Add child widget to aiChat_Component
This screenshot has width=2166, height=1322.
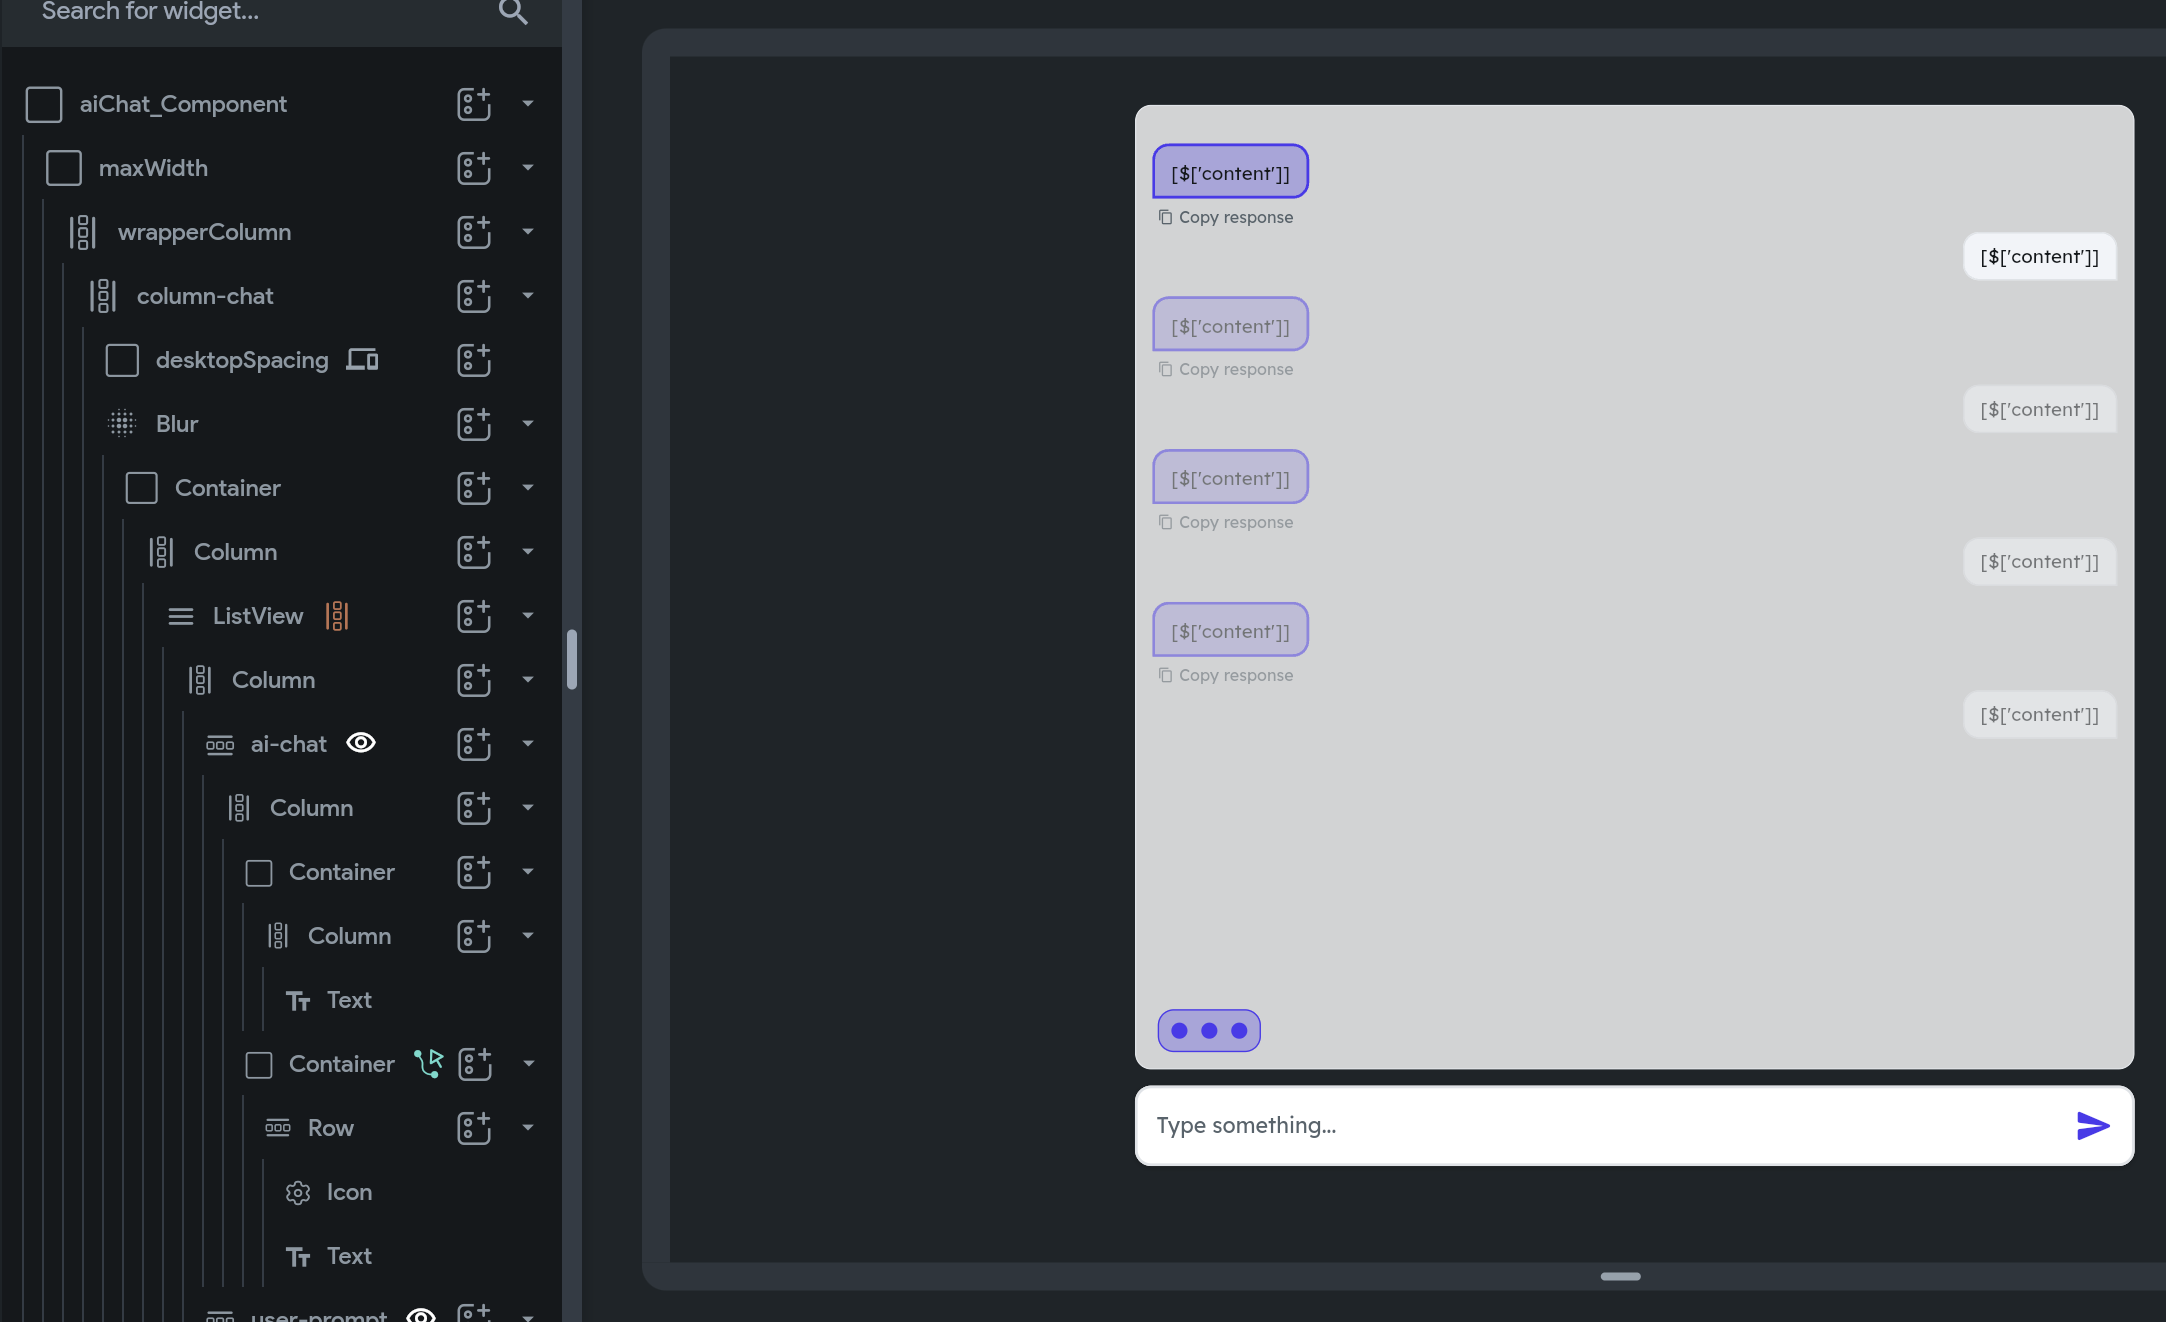[x=474, y=104]
